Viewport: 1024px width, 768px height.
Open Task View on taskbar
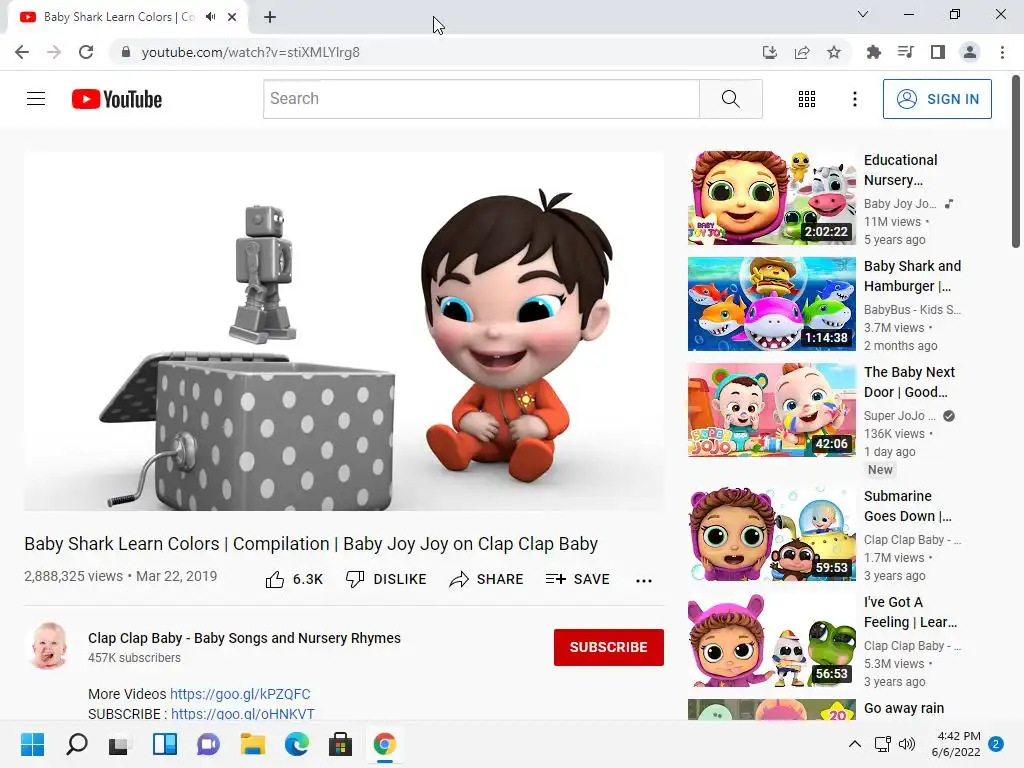120,744
